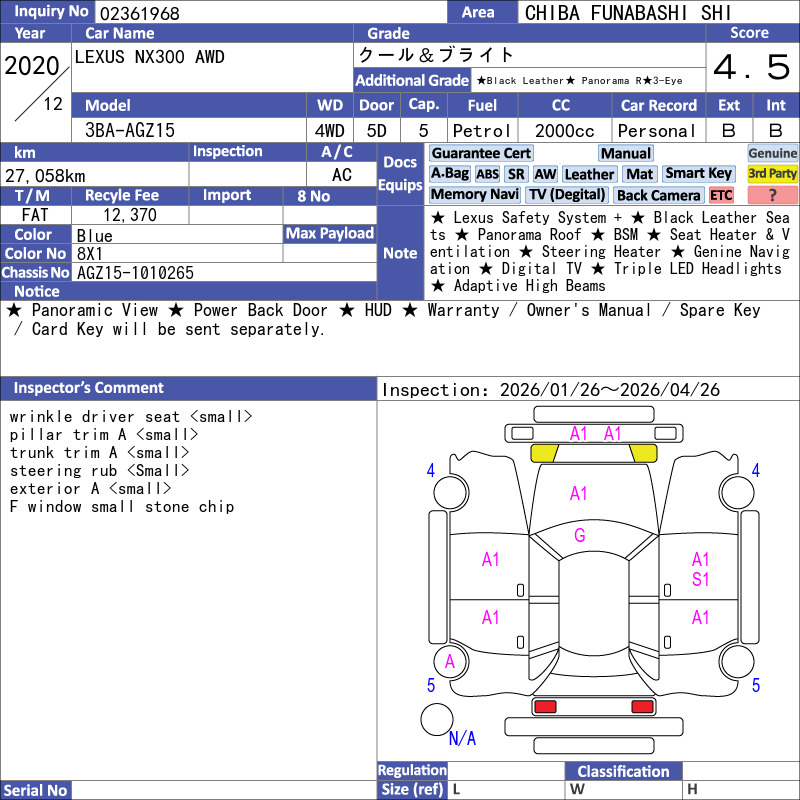
Task: Select the G mark on the windshield
Action: (579, 536)
